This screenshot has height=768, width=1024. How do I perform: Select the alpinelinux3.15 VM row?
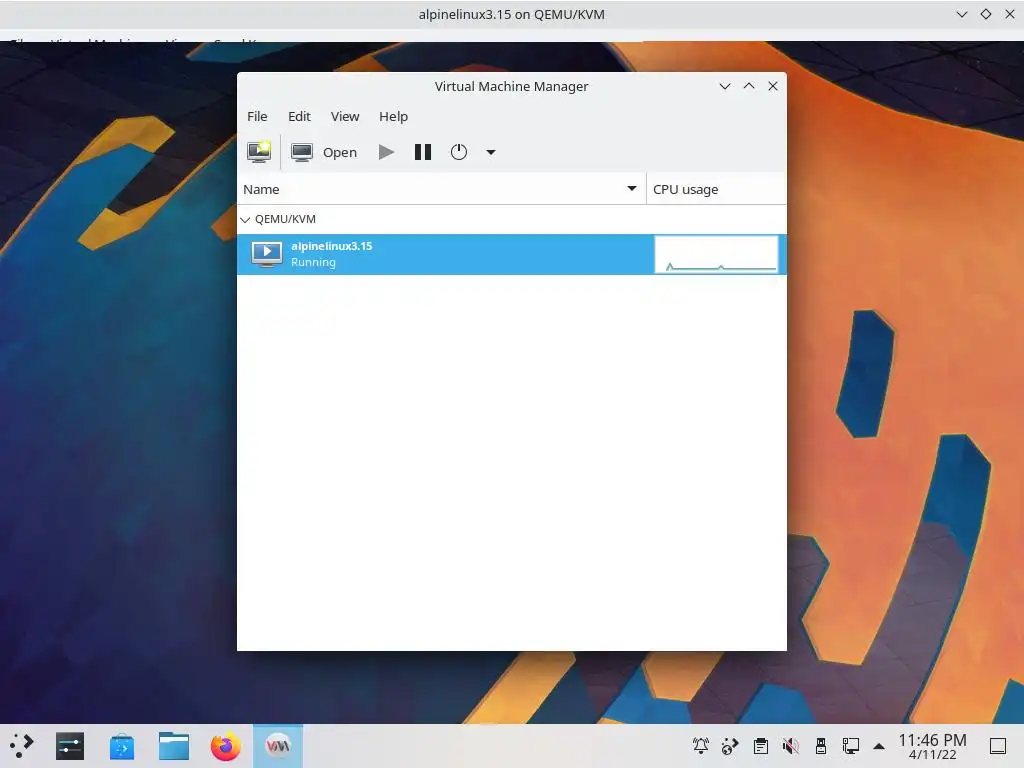511,254
